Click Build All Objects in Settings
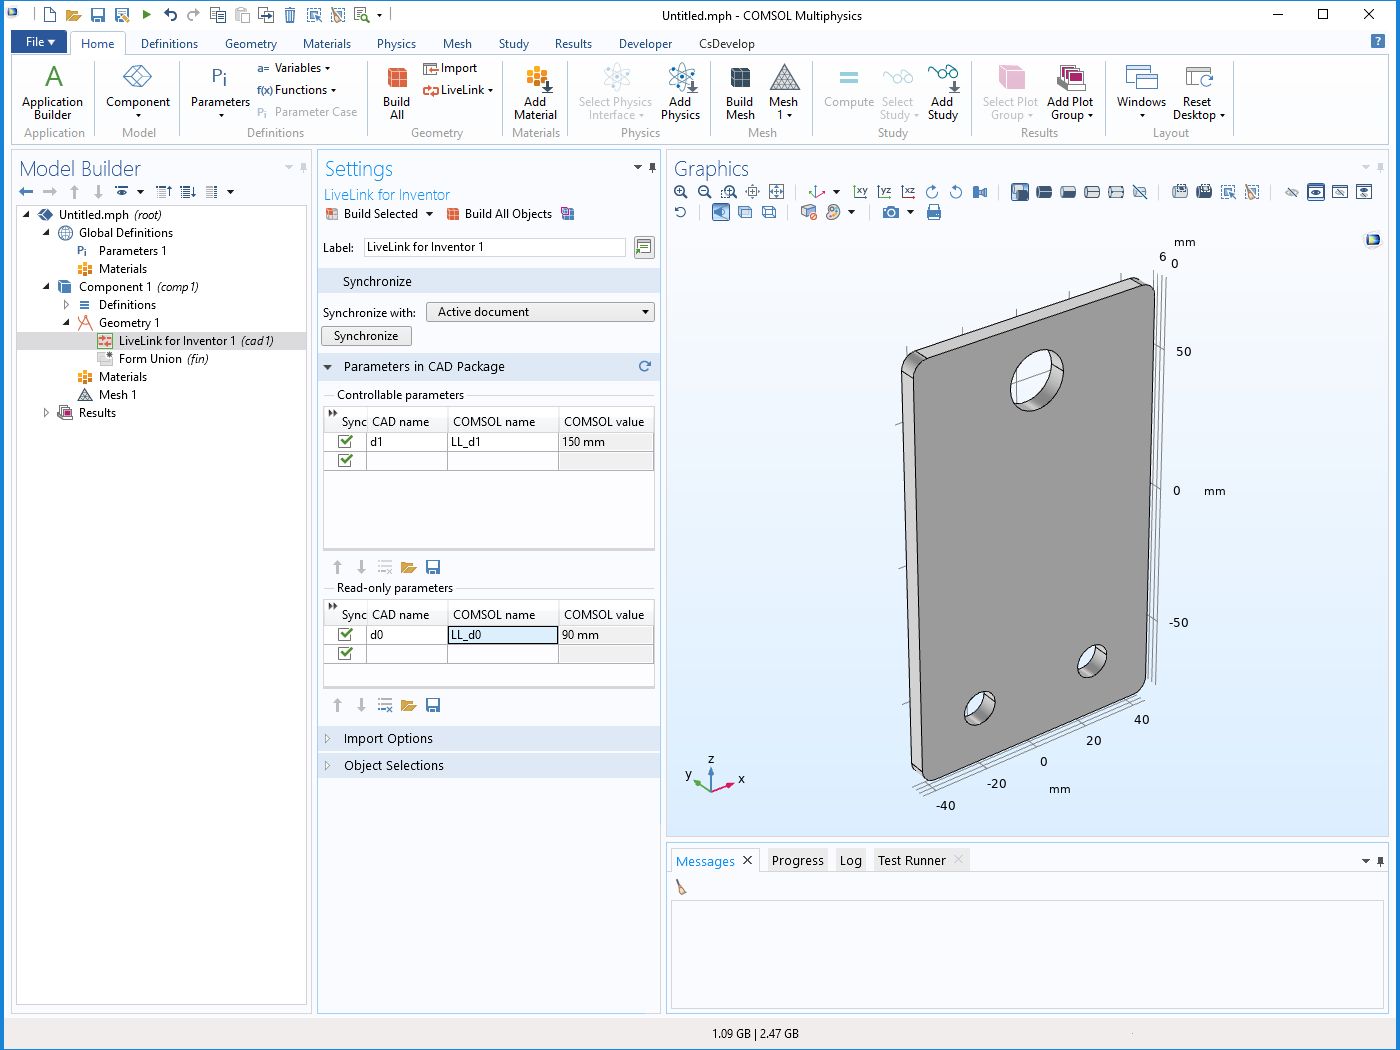The height and width of the screenshot is (1050, 1400). [509, 213]
